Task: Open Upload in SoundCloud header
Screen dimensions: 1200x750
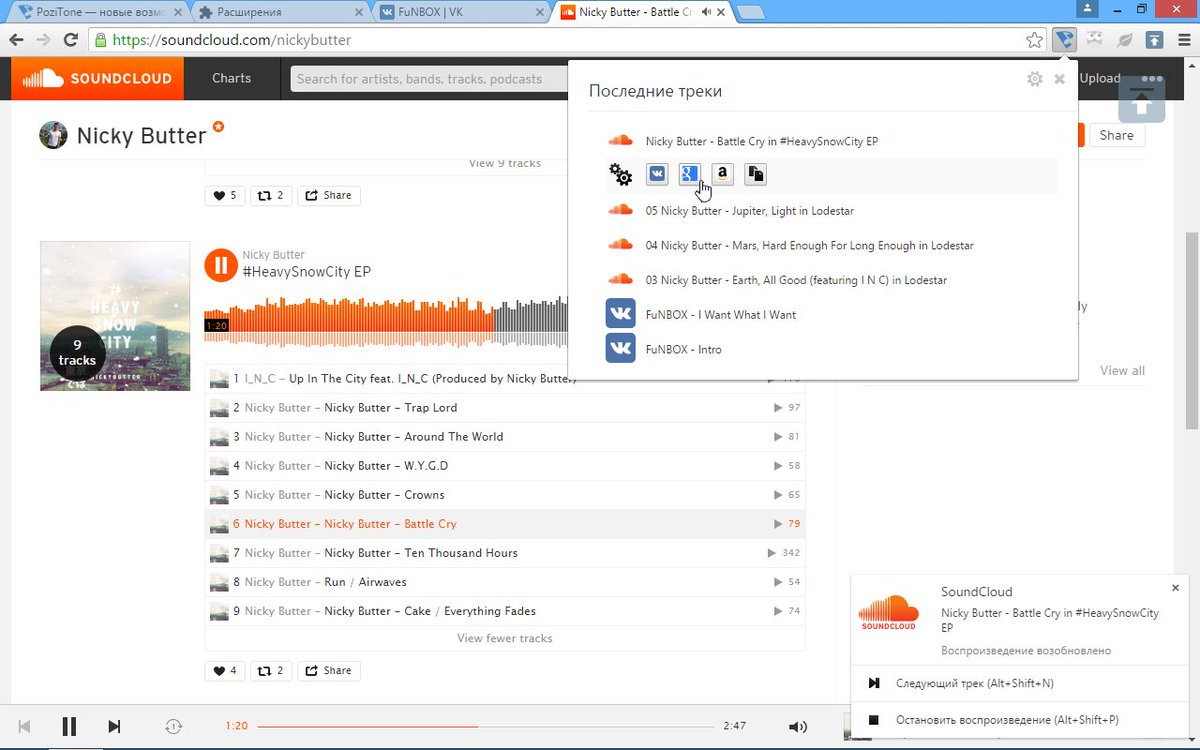Action: click(x=1100, y=78)
